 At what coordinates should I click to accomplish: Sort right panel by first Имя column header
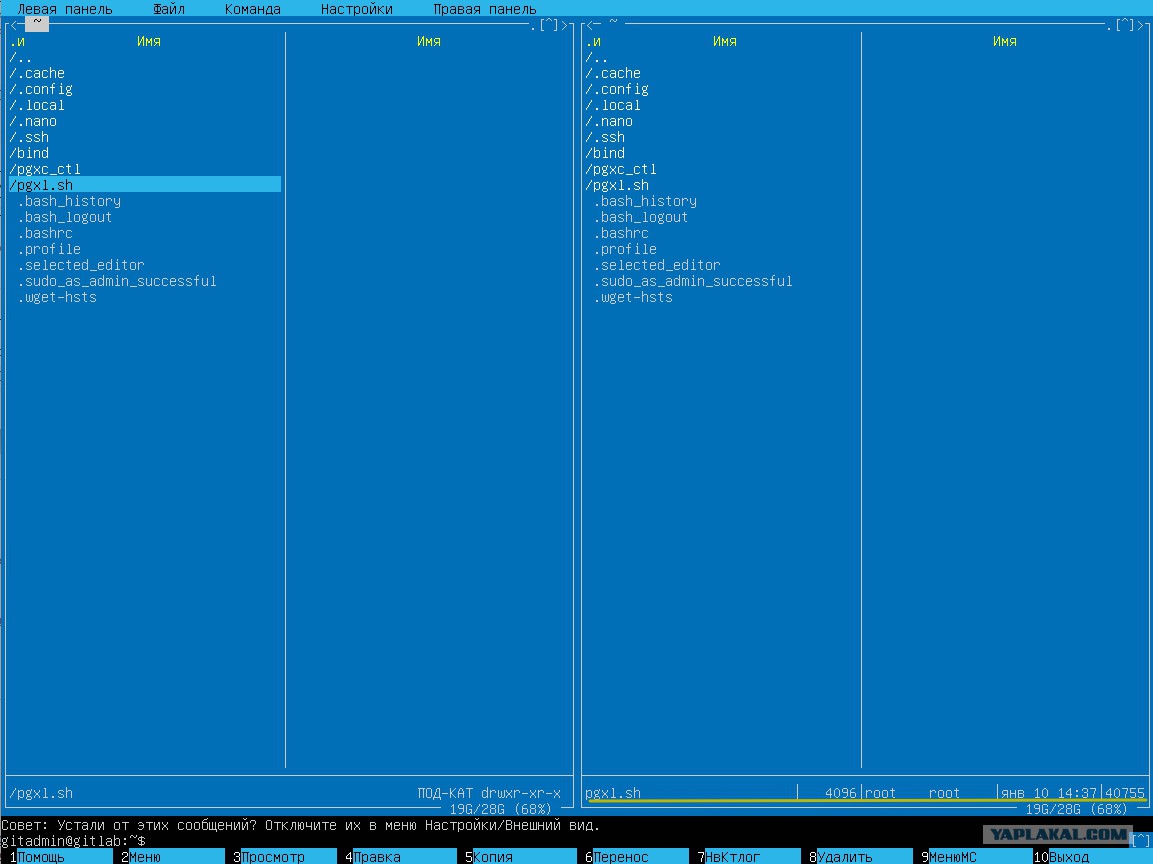tap(724, 41)
